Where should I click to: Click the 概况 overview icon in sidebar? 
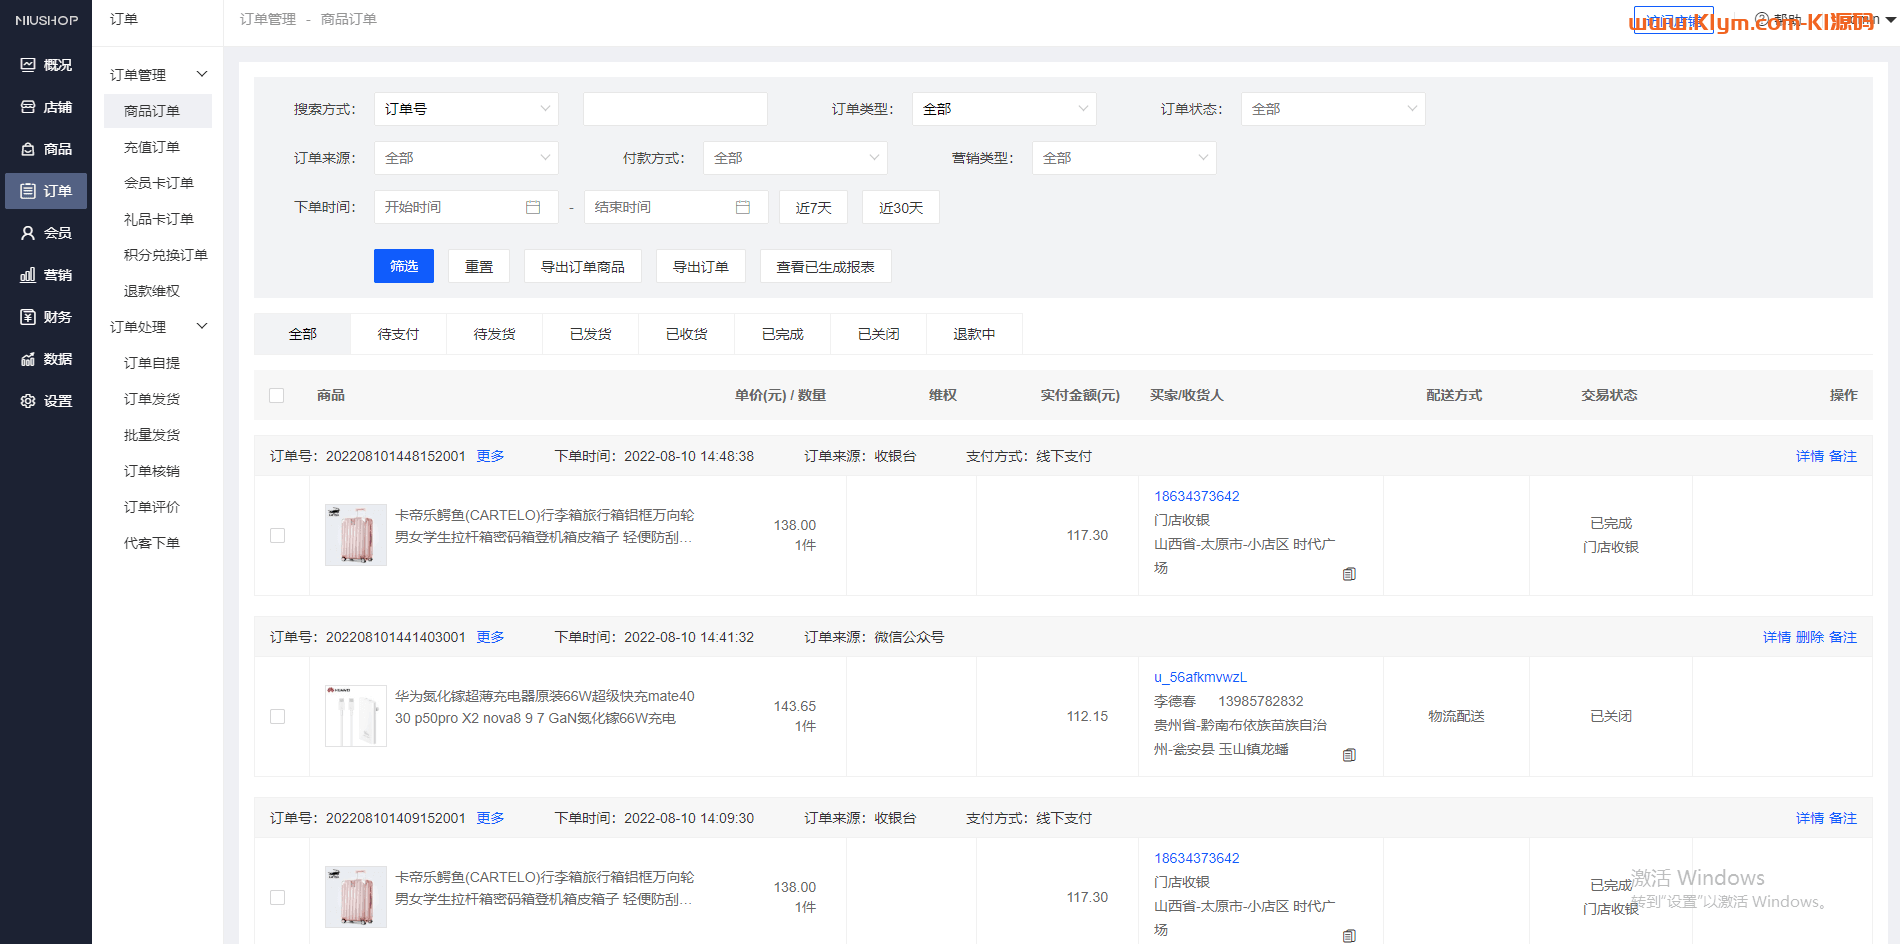click(28, 65)
